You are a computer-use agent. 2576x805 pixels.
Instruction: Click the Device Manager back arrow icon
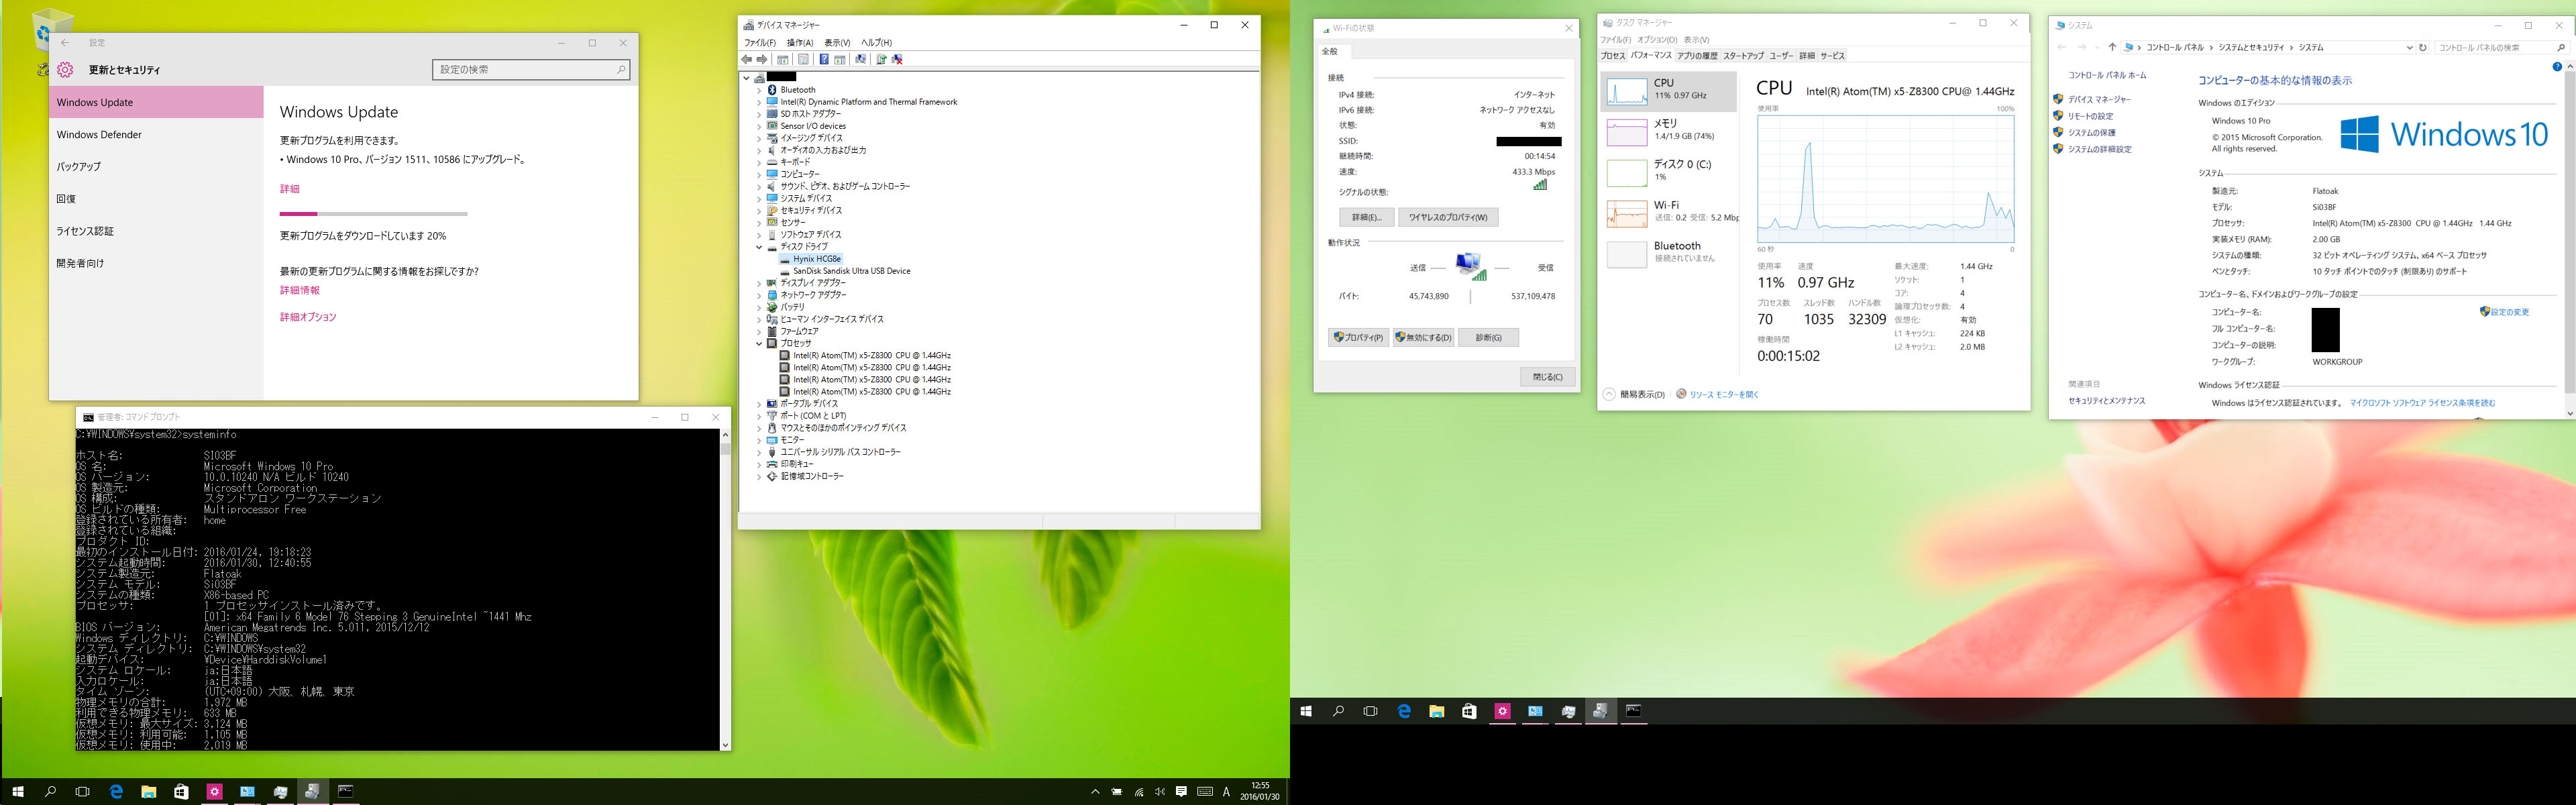[x=746, y=59]
